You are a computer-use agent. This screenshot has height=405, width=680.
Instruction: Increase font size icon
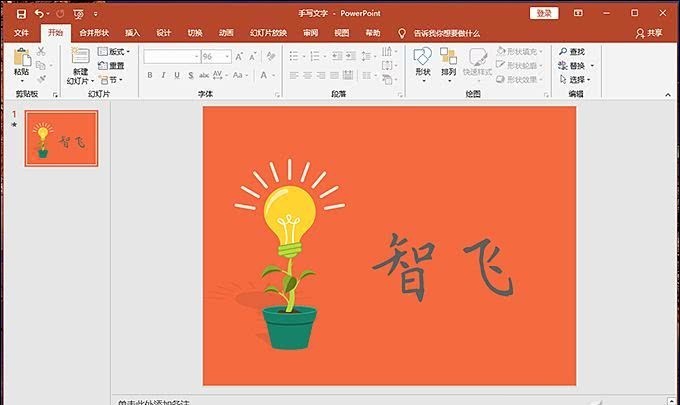(x=239, y=56)
